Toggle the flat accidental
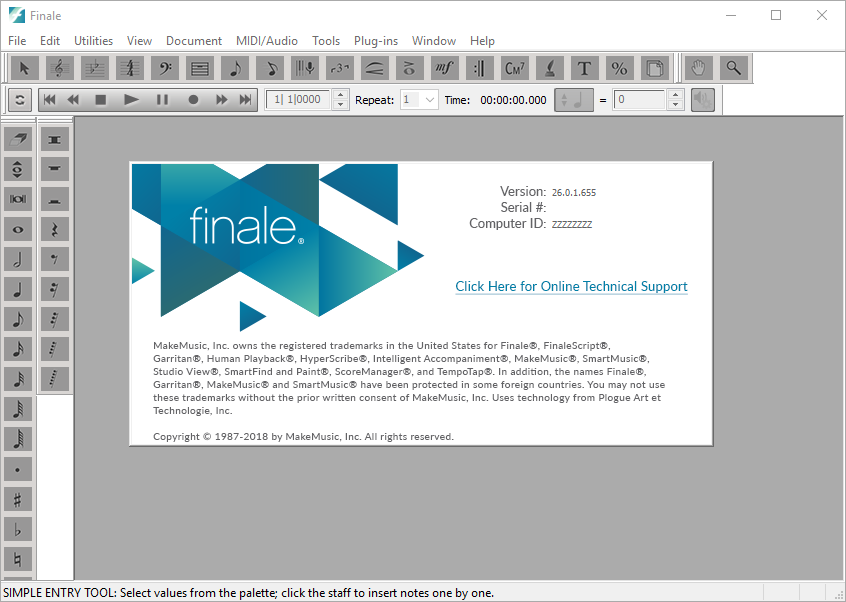 (18, 530)
